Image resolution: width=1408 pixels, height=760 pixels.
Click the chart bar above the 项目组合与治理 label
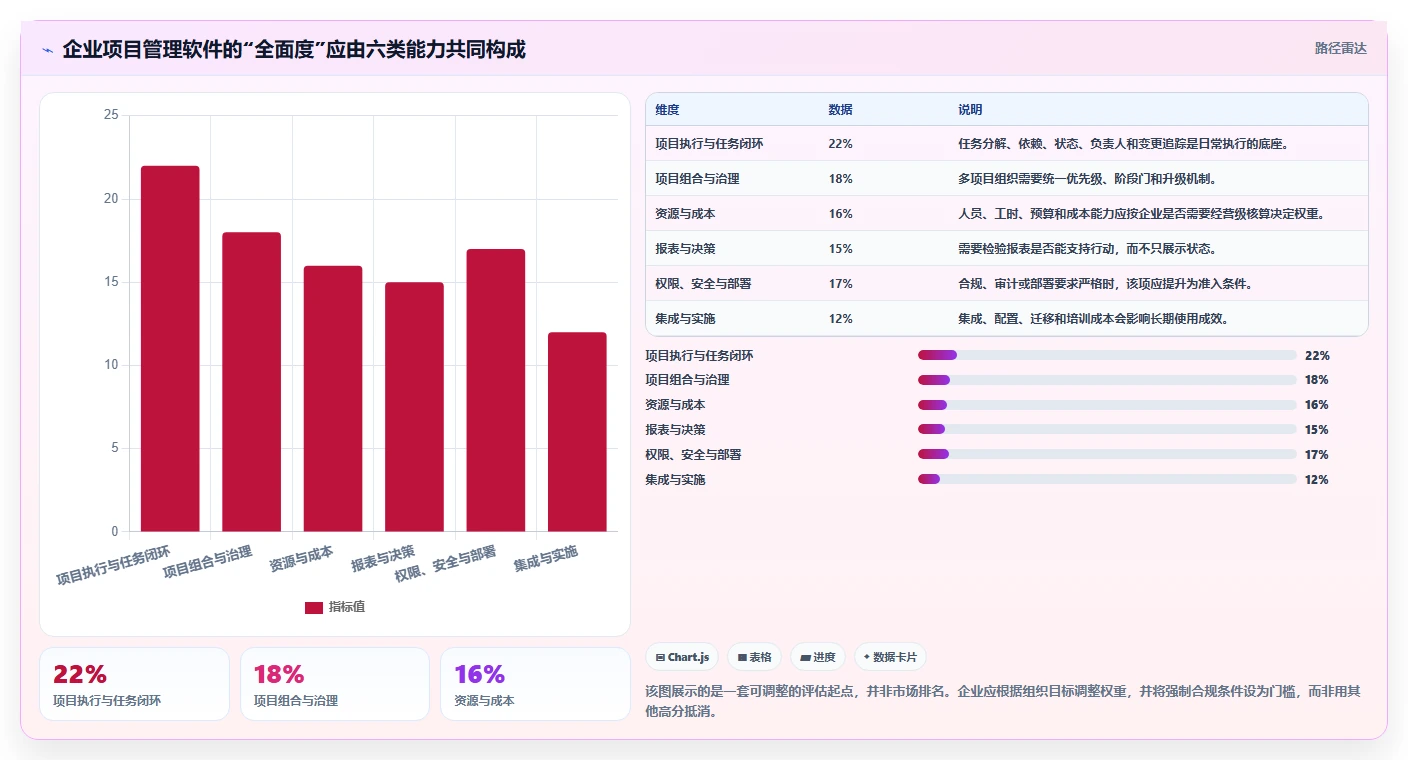coord(251,382)
